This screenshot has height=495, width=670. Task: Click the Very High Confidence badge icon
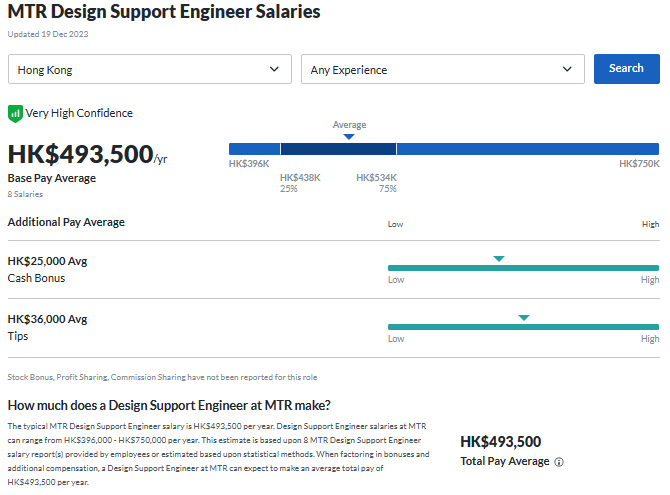click(15, 114)
